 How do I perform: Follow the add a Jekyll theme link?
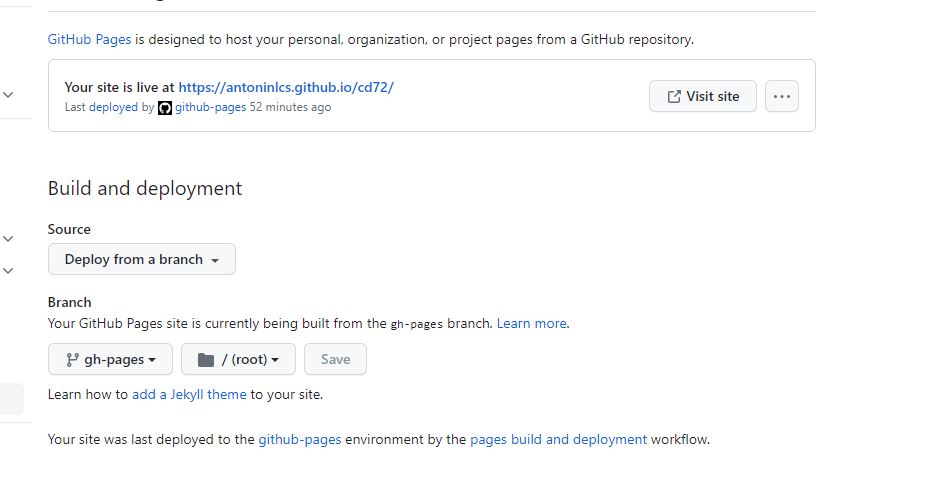pos(189,394)
